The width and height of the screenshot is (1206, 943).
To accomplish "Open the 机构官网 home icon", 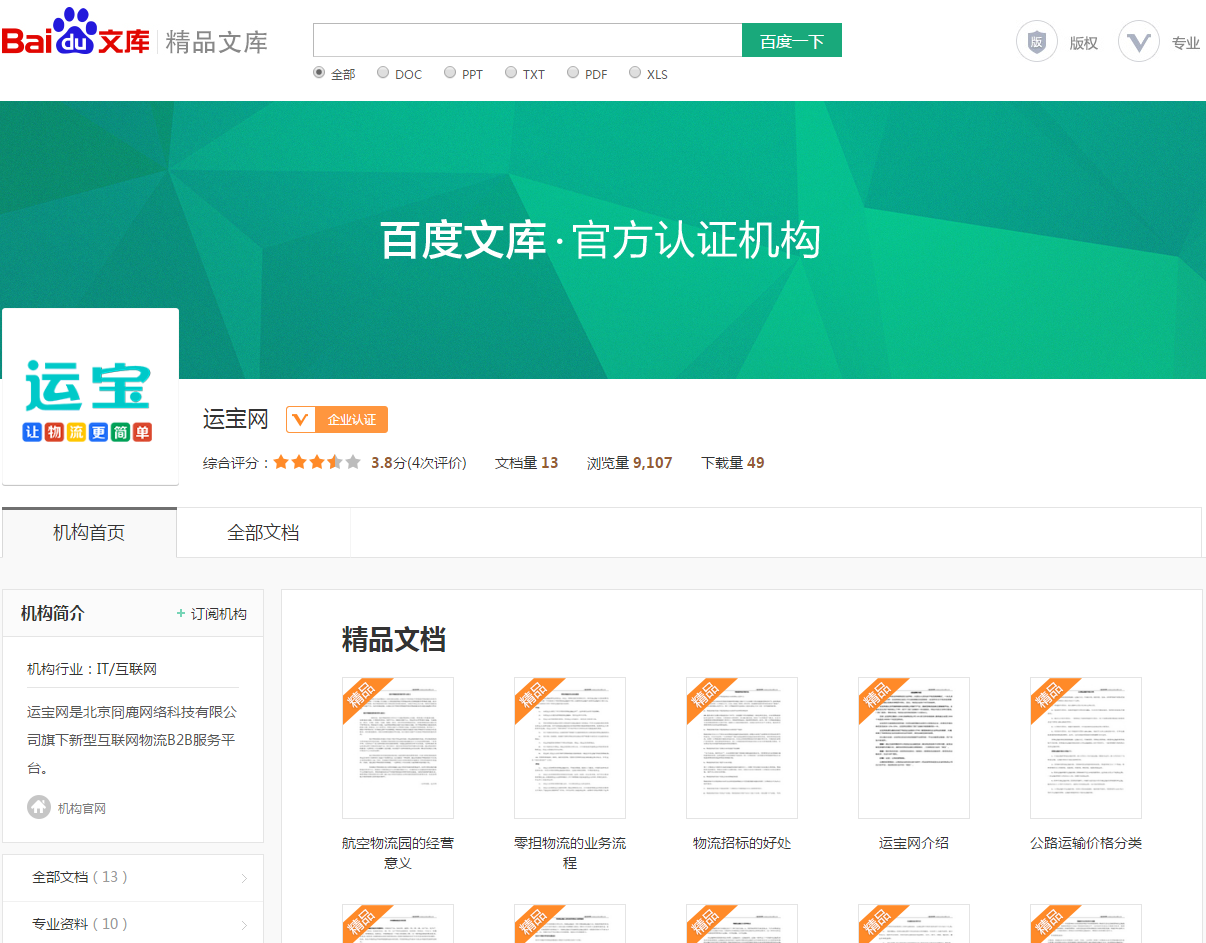I will coord(39,807).
